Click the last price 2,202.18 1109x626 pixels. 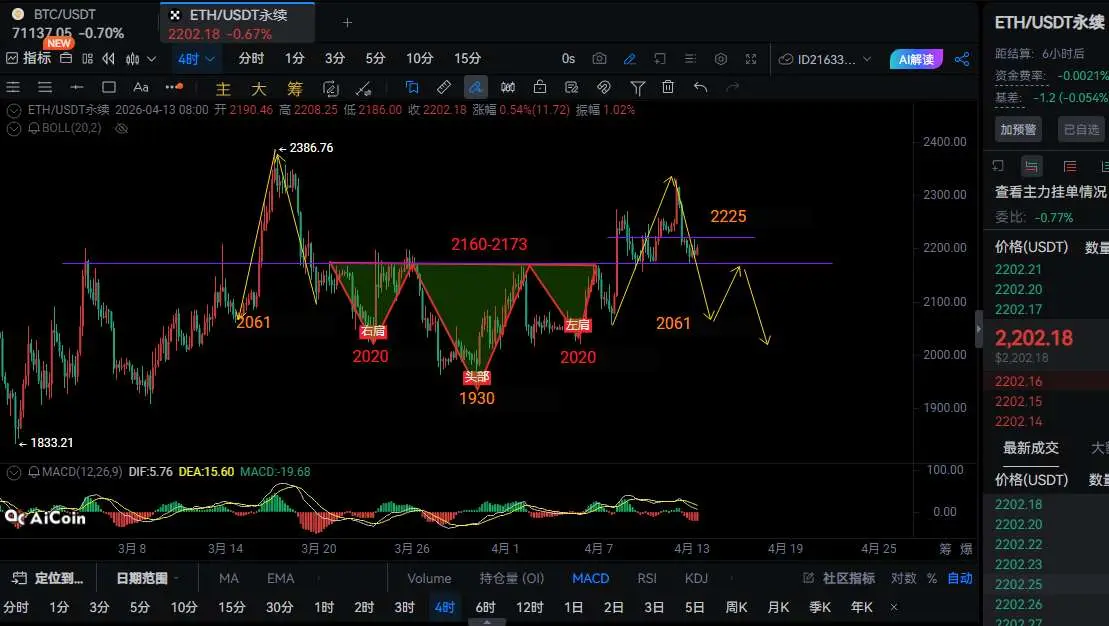pos(1034,338)
